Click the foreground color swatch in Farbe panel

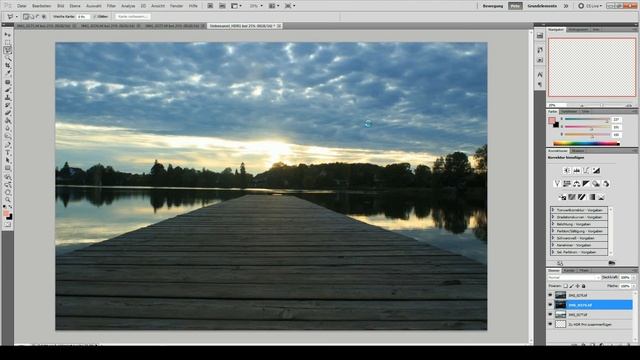[x=552, y=120]
